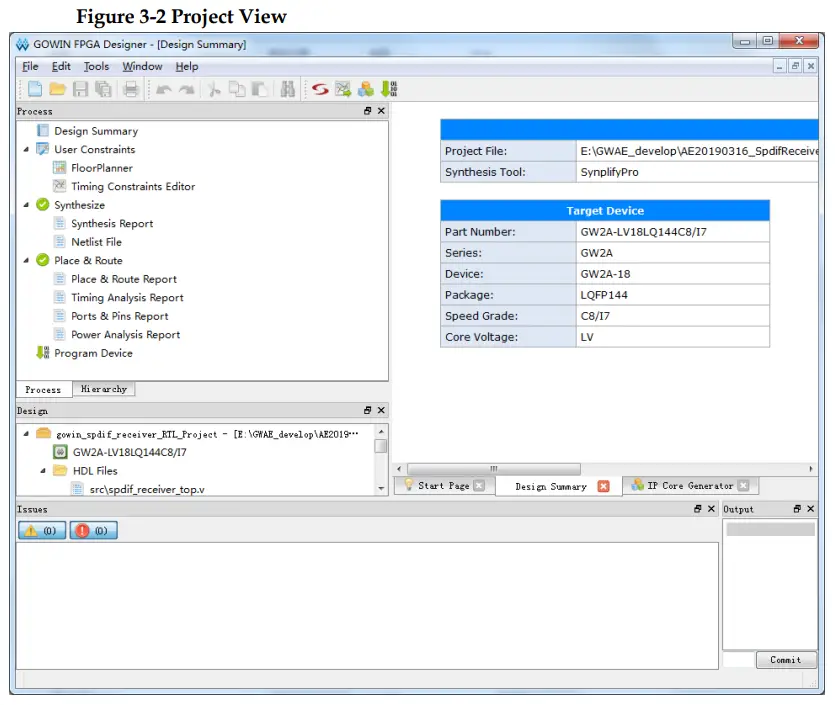Collapse the Synthesize tree node
835x705 pixels.
(26, 205)
